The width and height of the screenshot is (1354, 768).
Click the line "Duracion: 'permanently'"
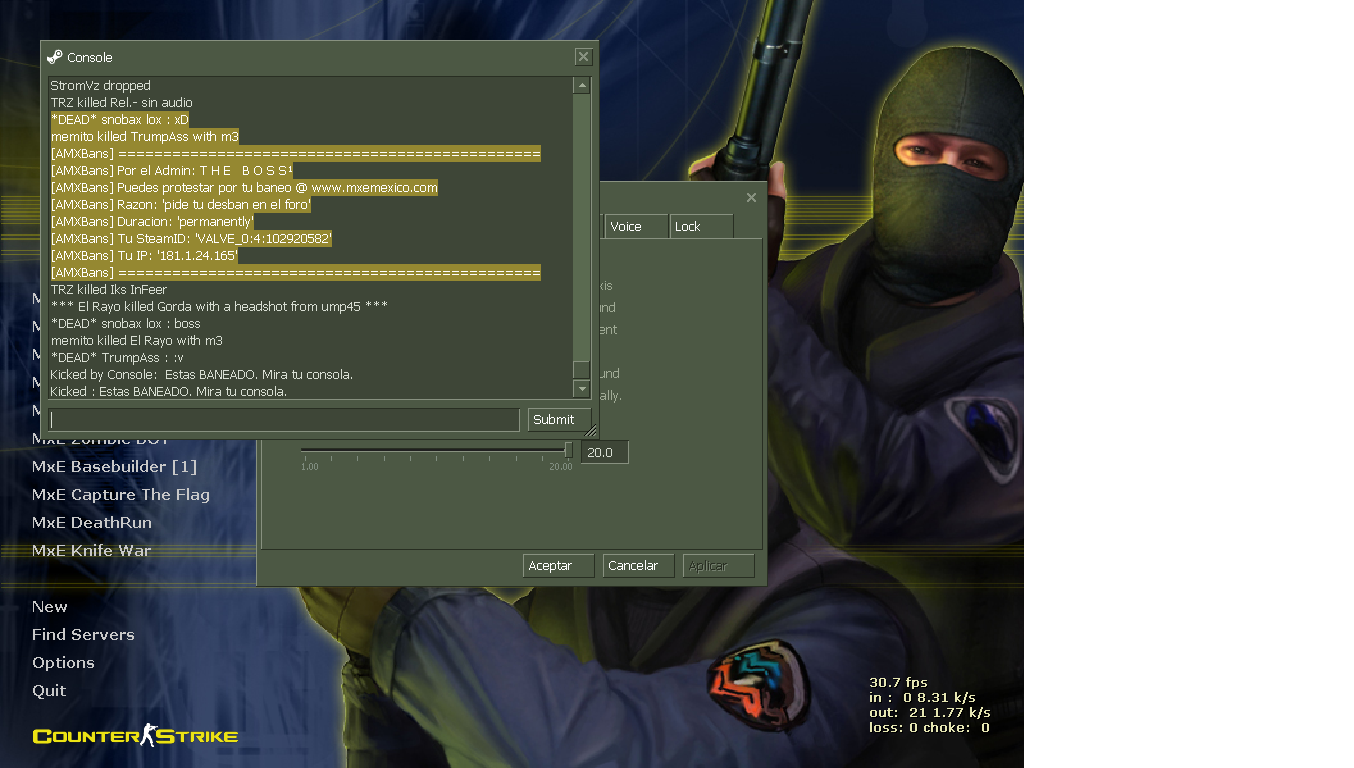click(x=152, y=222)
